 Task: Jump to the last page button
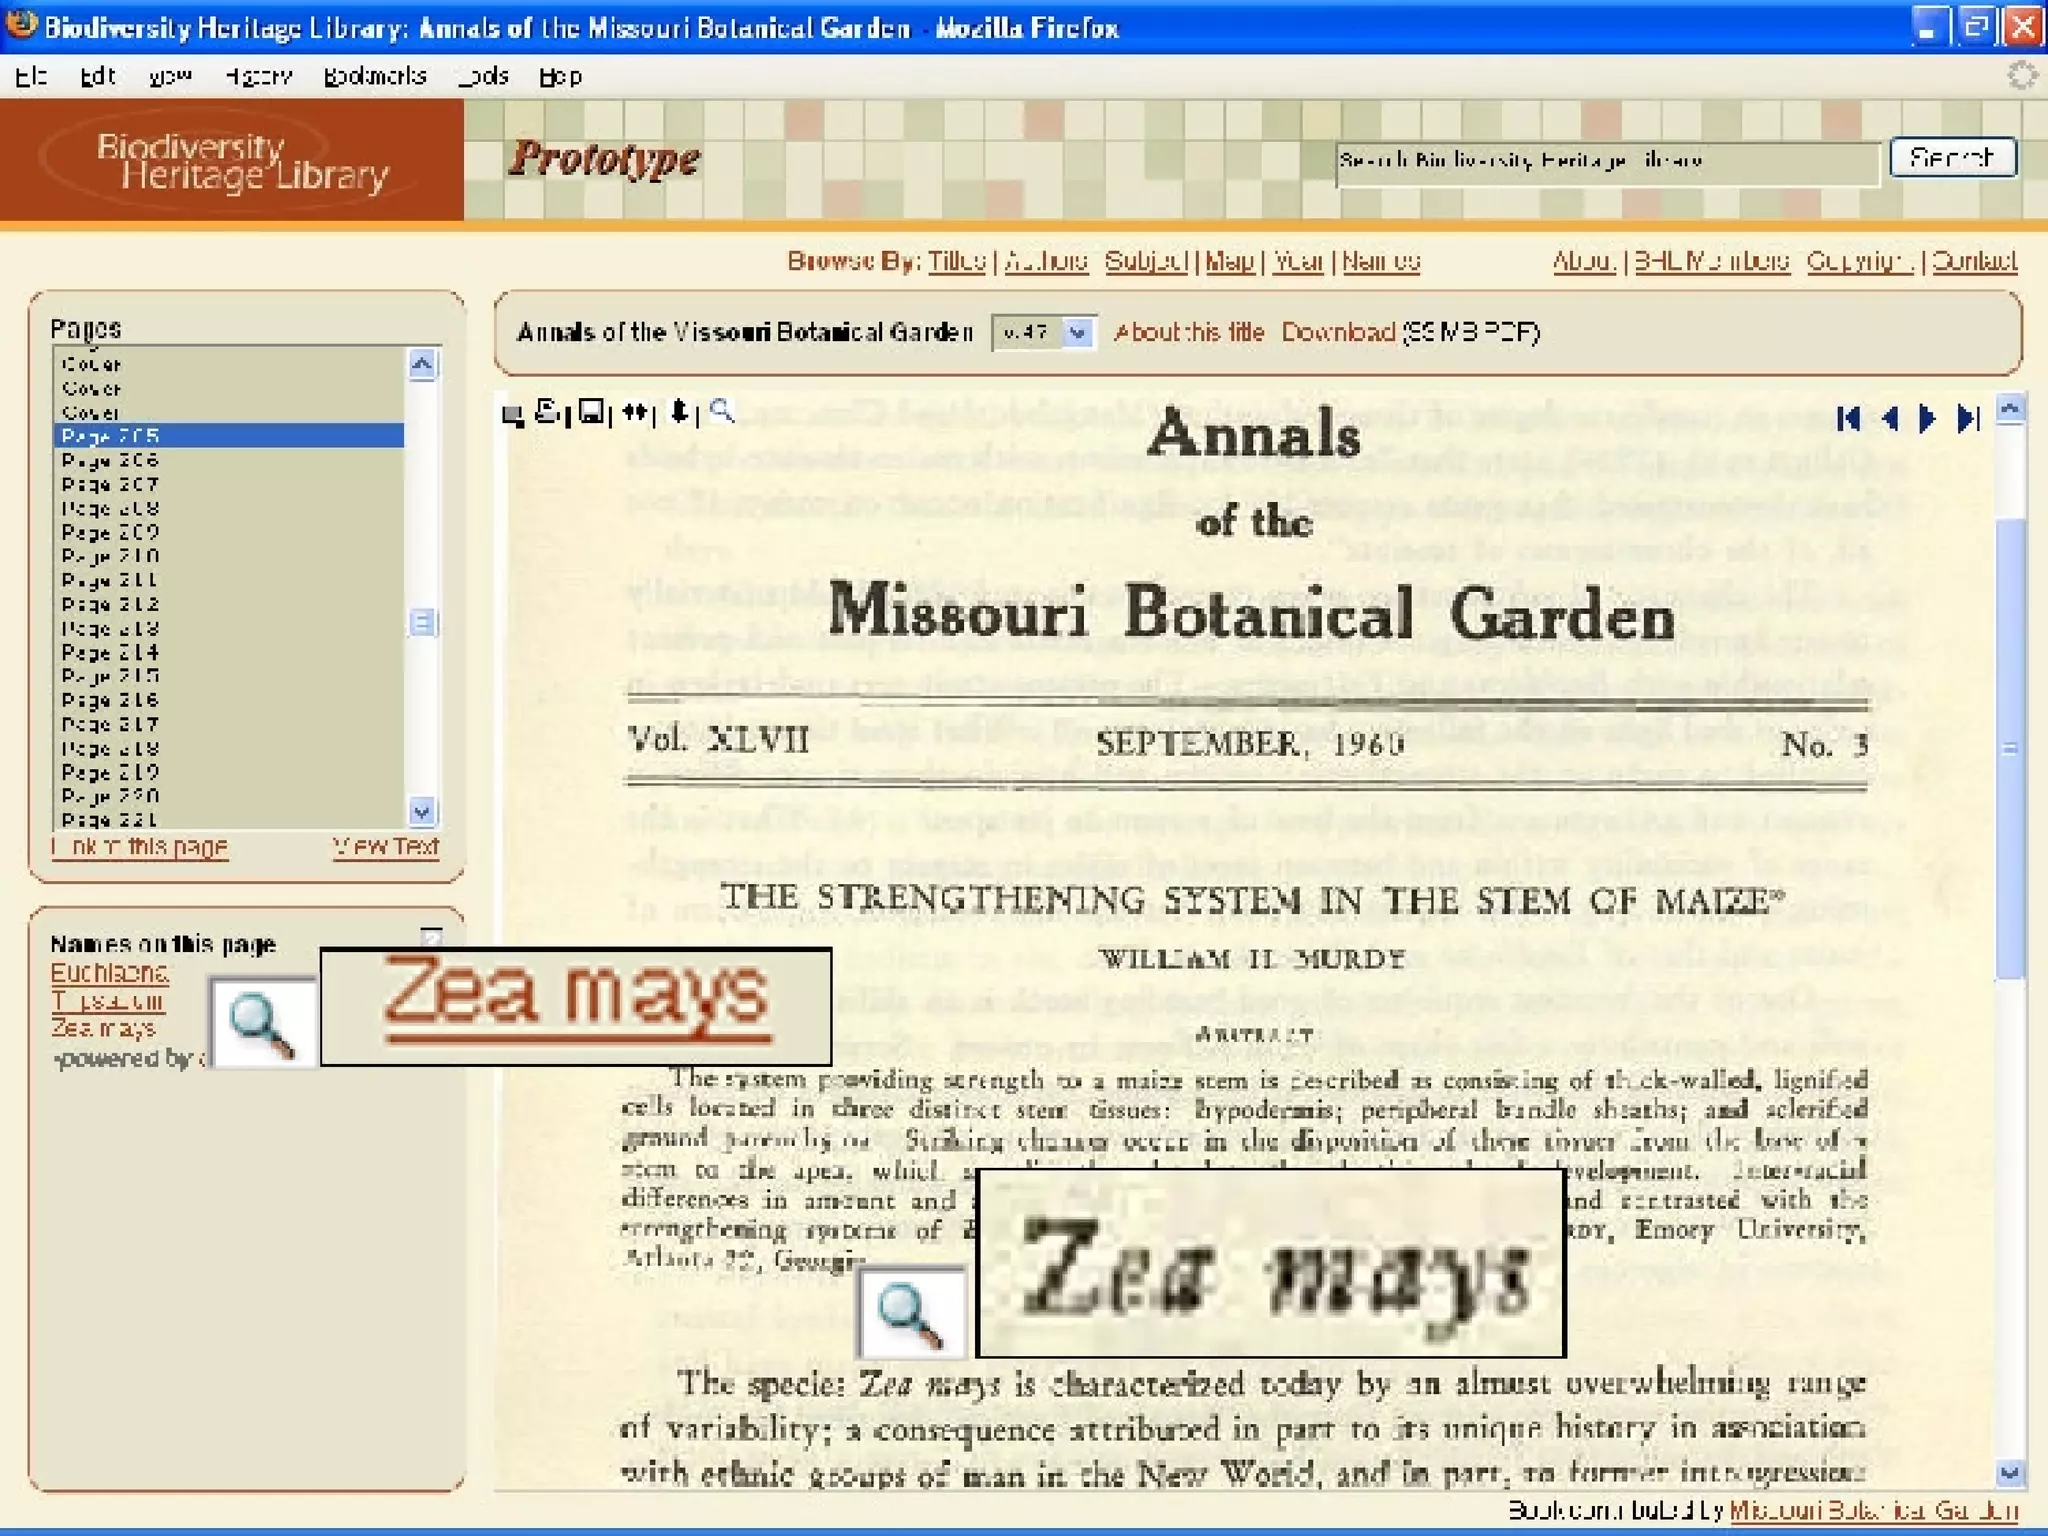click(x=1967, y=418)
